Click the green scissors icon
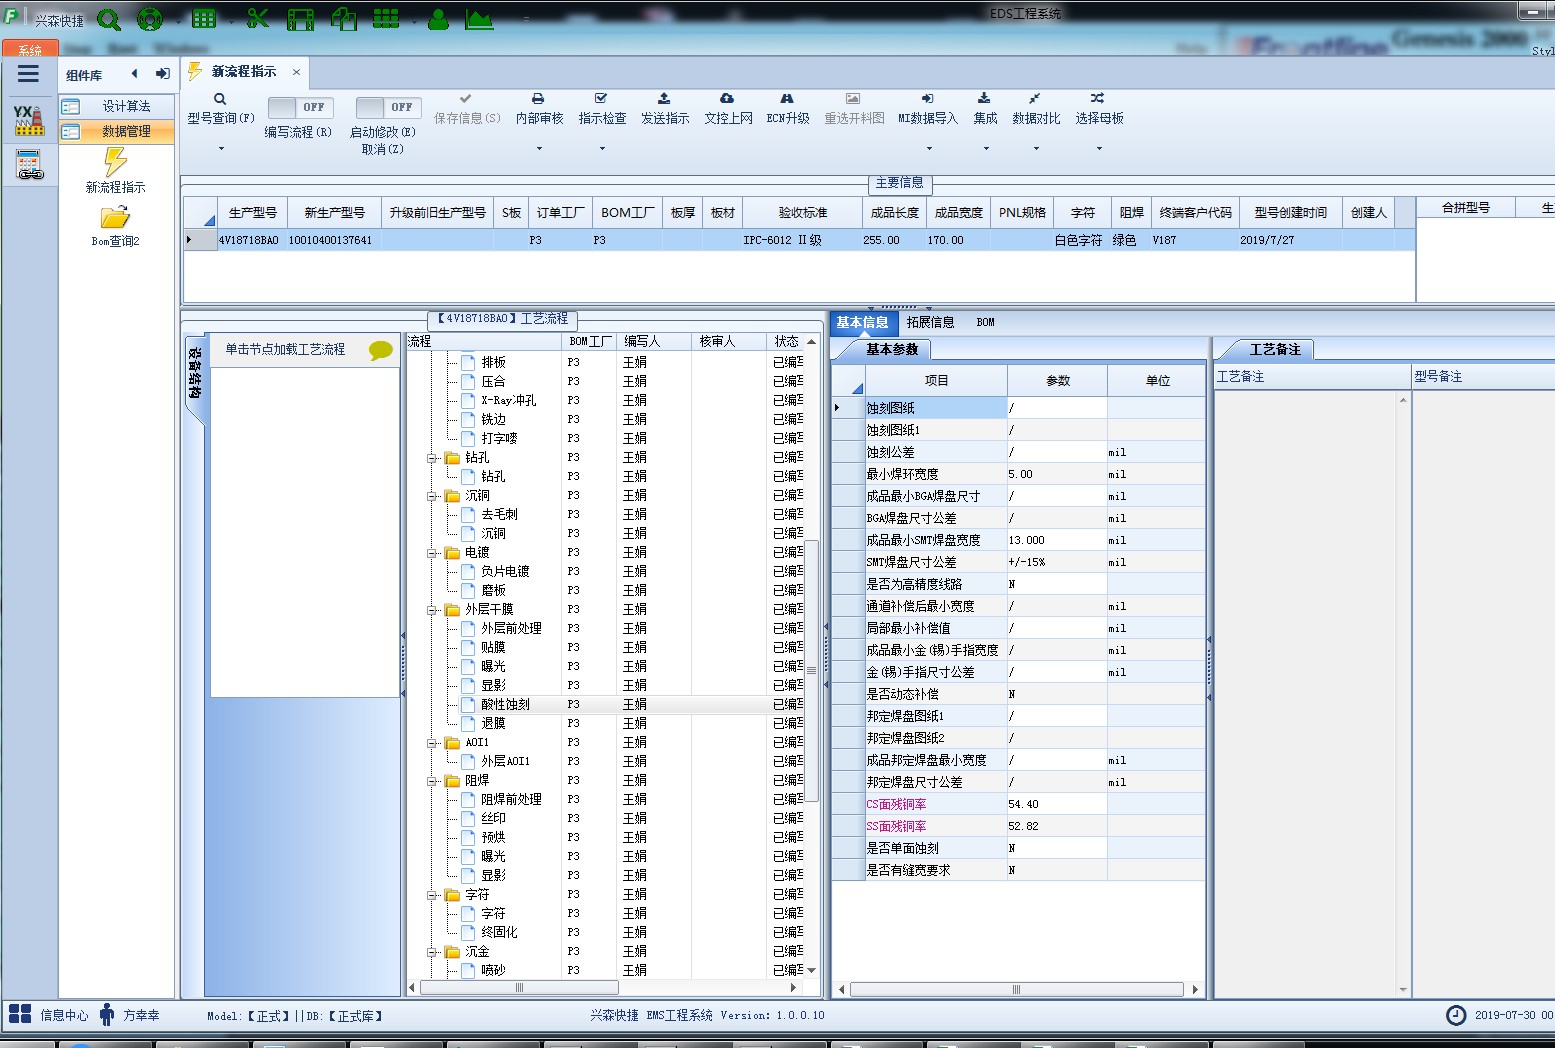This screenshot has width=1555, height=1048. [x=258, y=18]
